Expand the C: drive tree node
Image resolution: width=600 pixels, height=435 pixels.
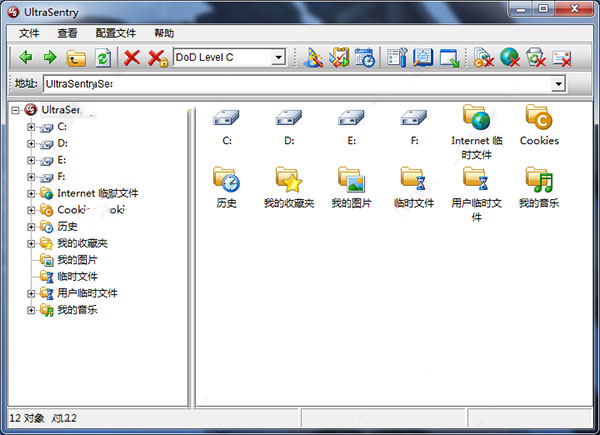point(31,127)
